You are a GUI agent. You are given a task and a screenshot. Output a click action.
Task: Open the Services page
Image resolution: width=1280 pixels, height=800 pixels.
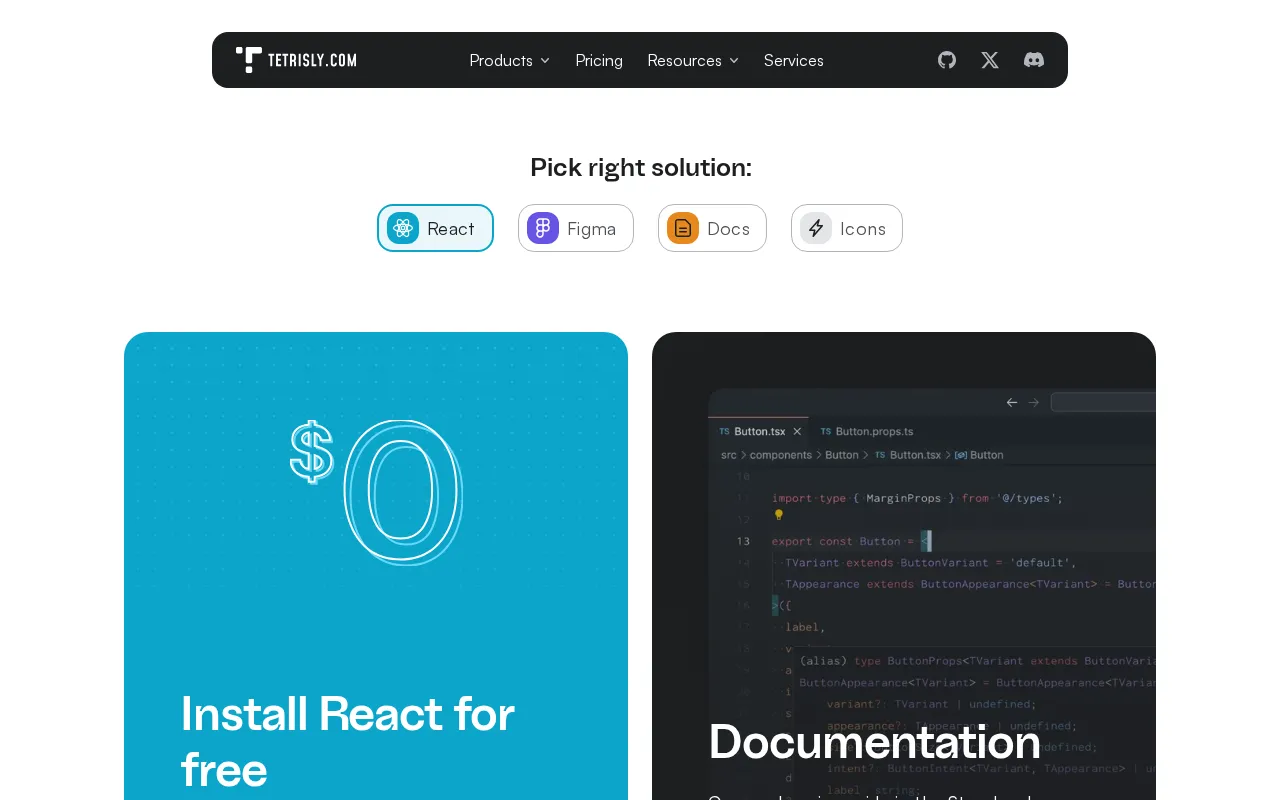[794, 60]
